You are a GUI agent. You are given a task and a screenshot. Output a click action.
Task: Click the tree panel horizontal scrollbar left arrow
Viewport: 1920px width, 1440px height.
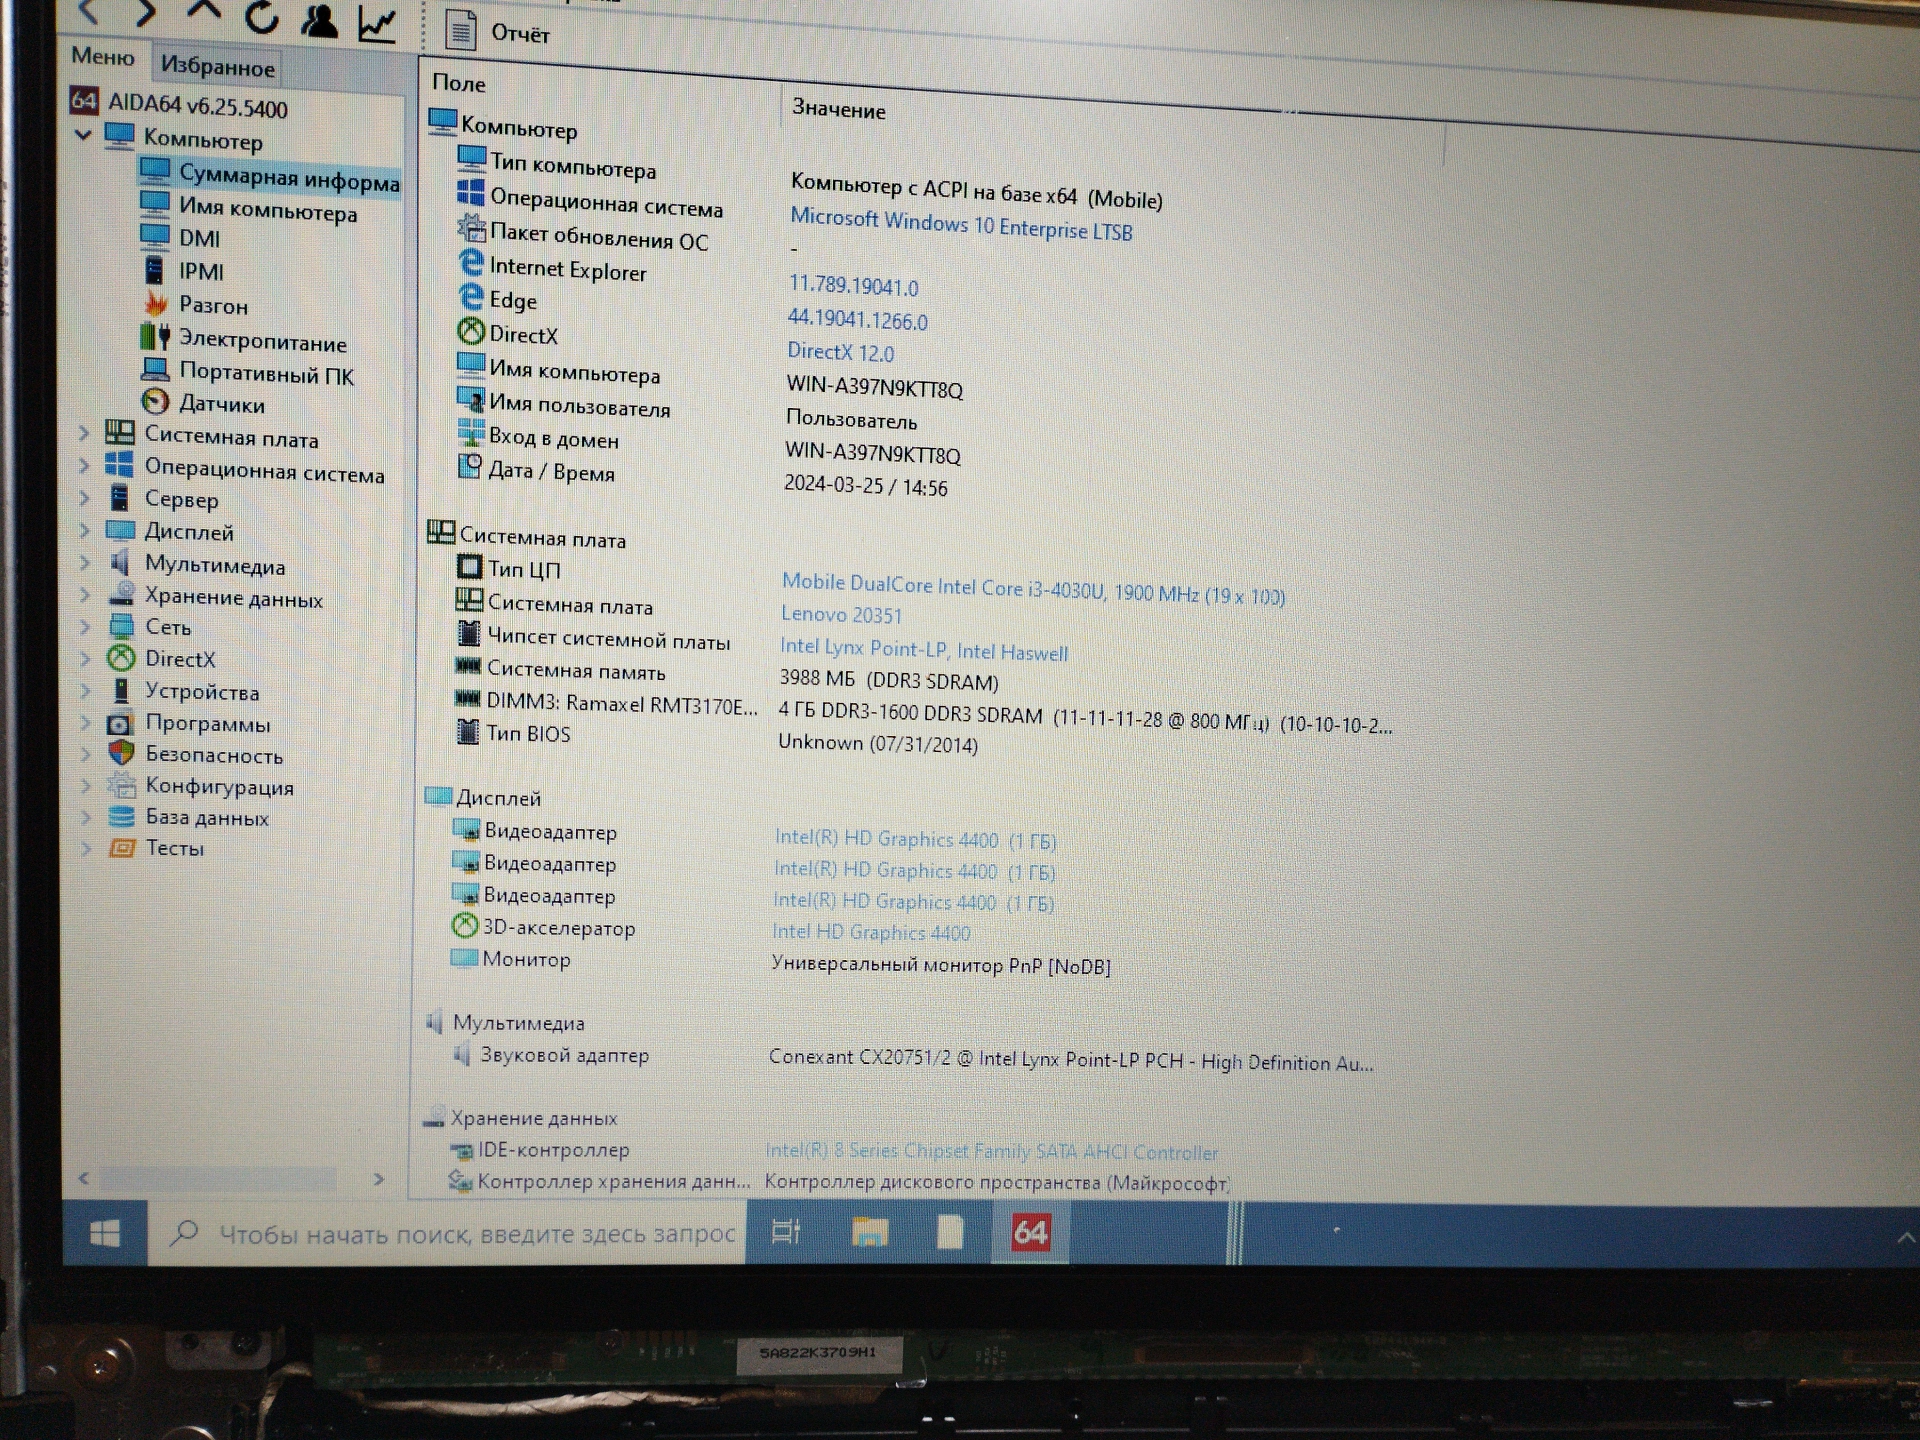pyautogui.click(x=84, y=1178)
